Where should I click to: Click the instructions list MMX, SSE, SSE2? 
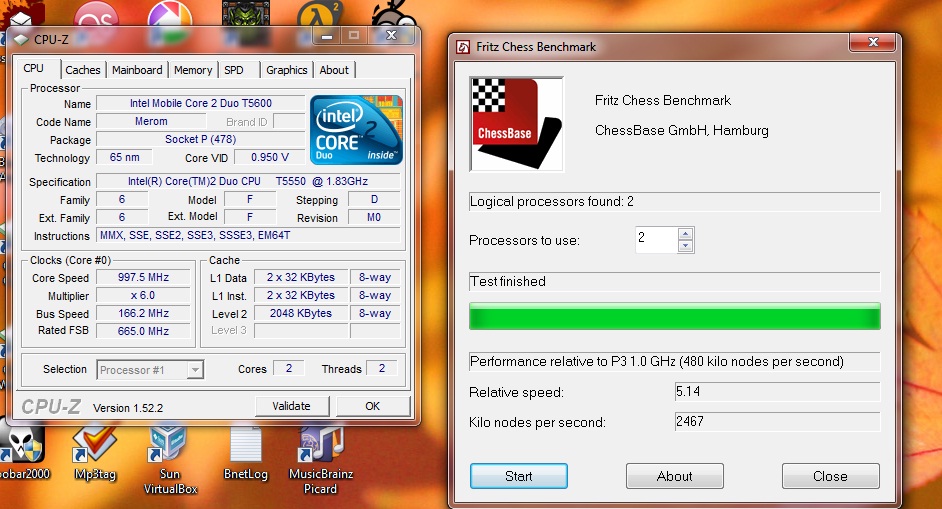click(248, 236)
